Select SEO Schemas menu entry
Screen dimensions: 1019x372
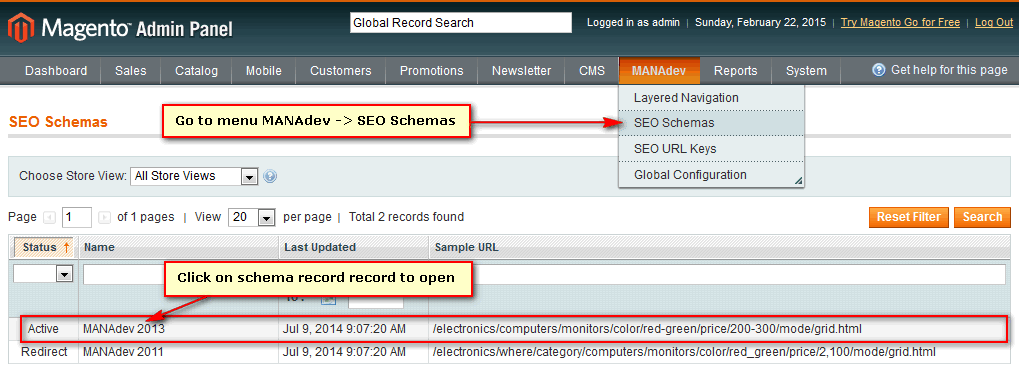coord(712,123)
